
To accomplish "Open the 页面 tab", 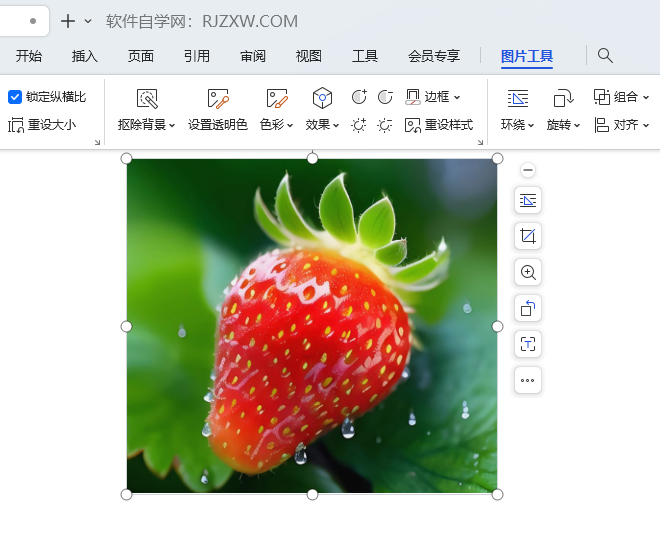I will pos(141,56).
